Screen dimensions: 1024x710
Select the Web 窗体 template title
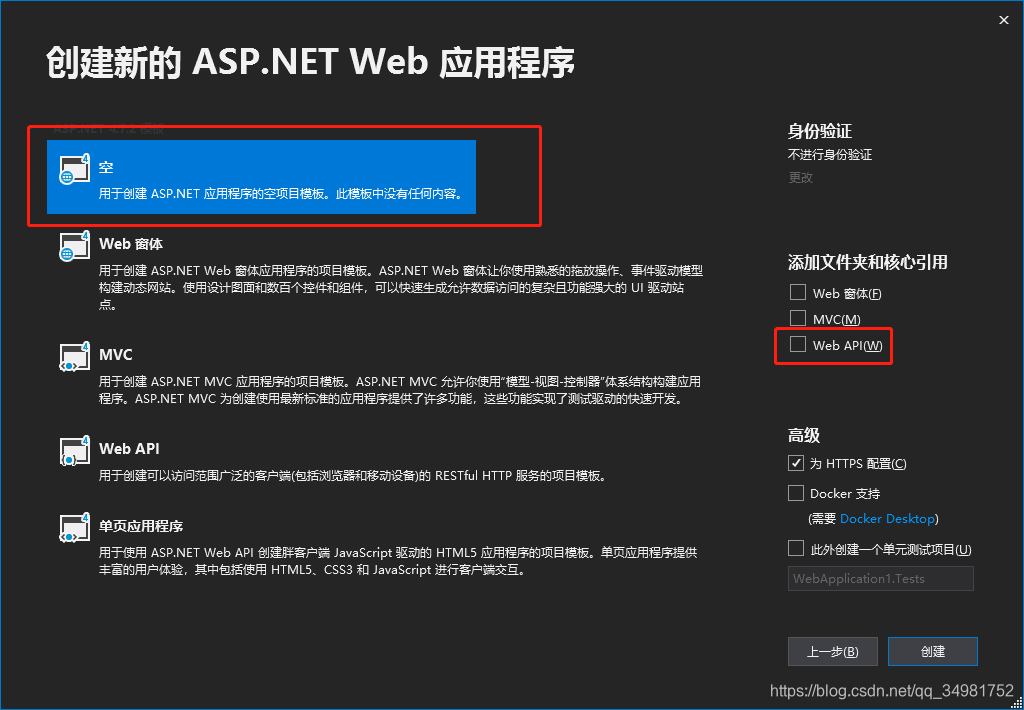tap(131, 244)
